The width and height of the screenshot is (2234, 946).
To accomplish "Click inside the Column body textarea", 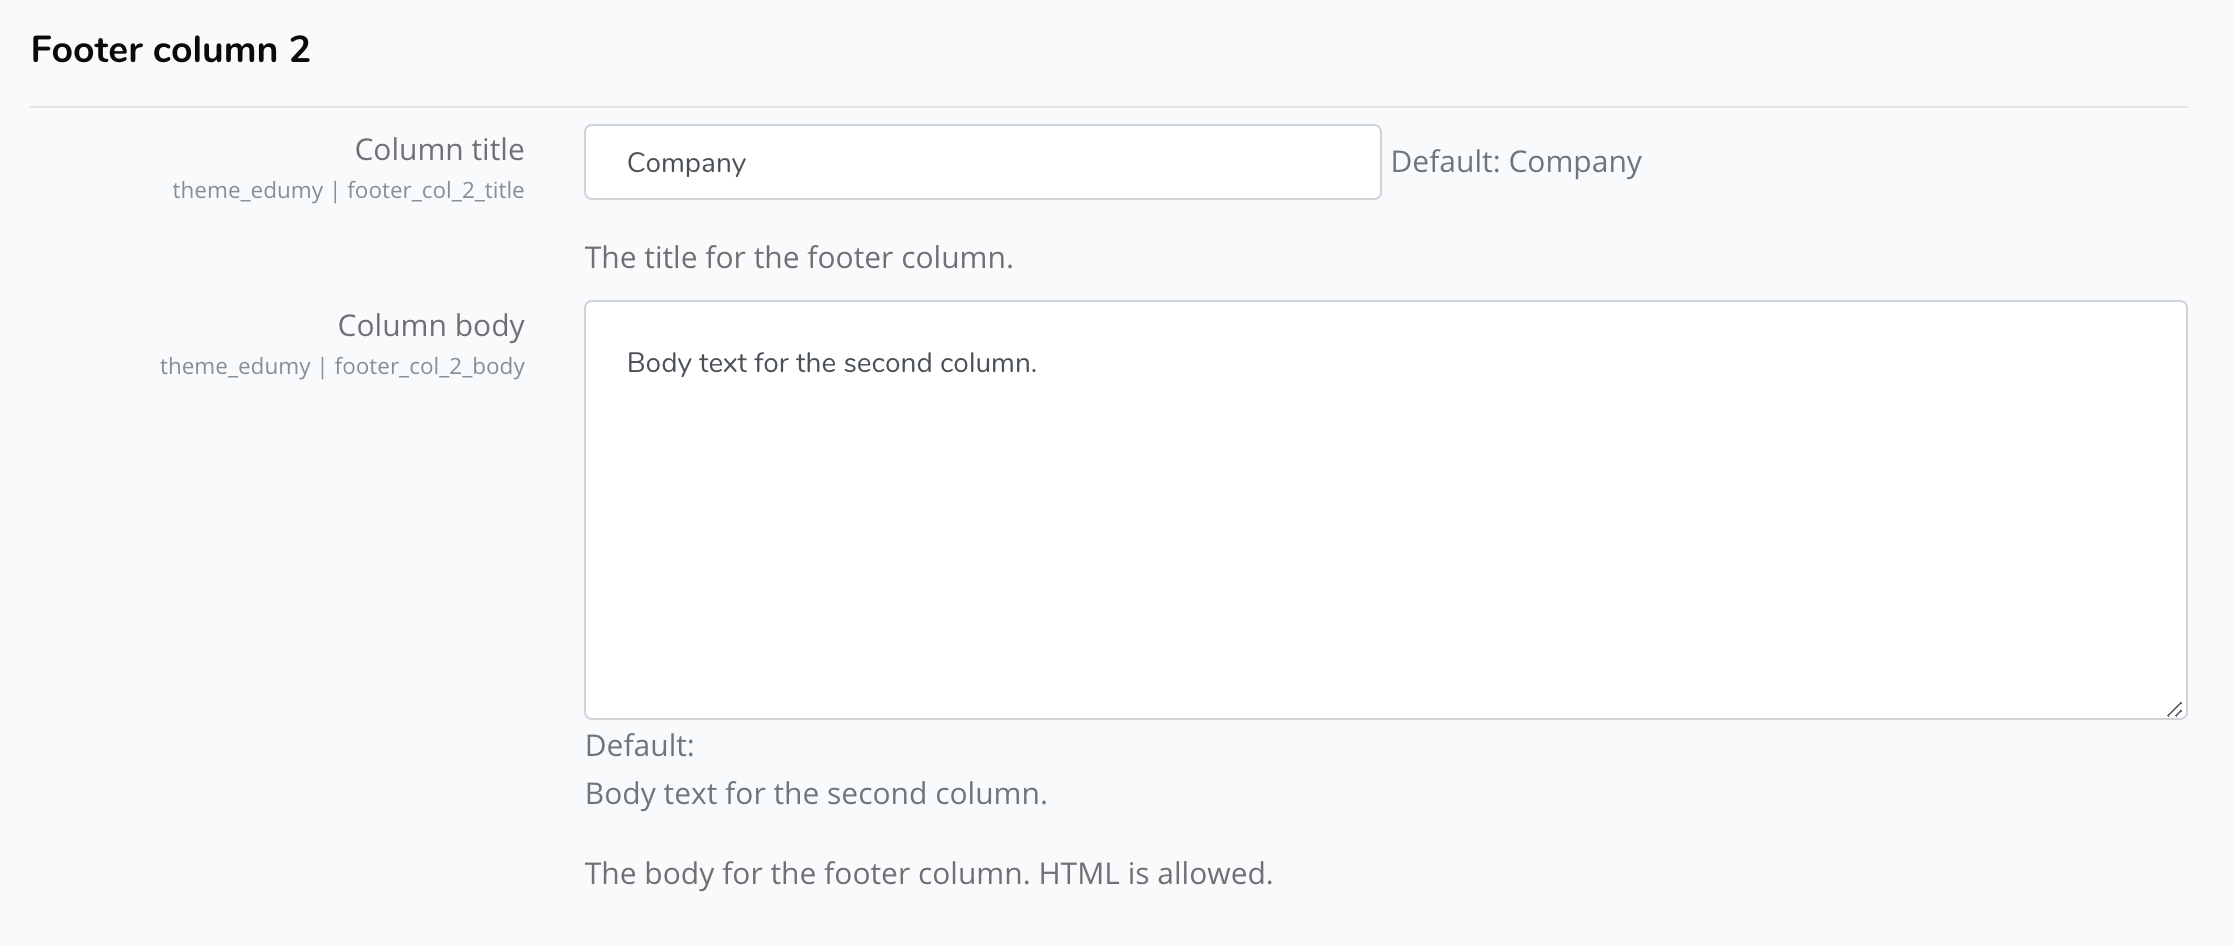I will pyautogui.click(x=1385, y=510).
